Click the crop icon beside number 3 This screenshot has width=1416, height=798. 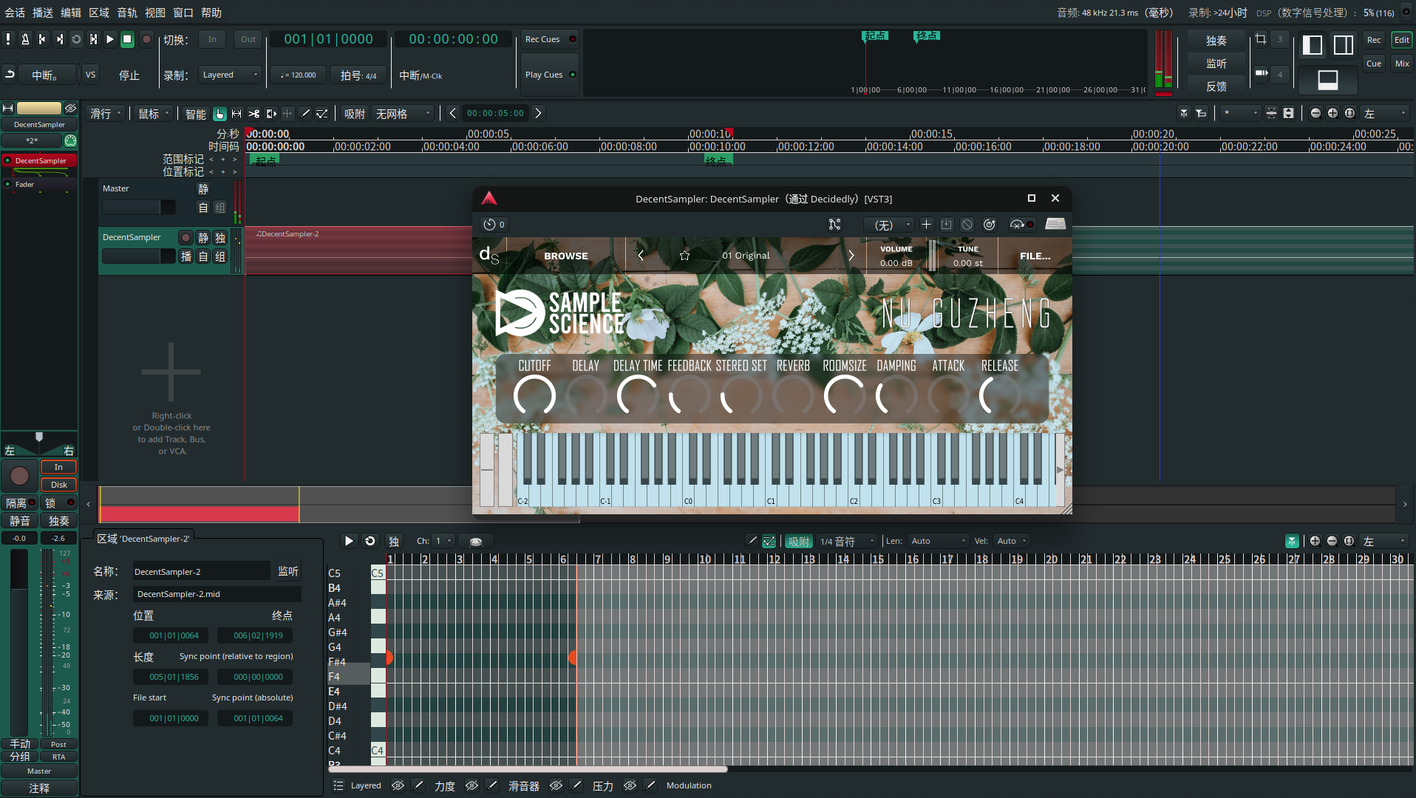[x=1260, y=39]
